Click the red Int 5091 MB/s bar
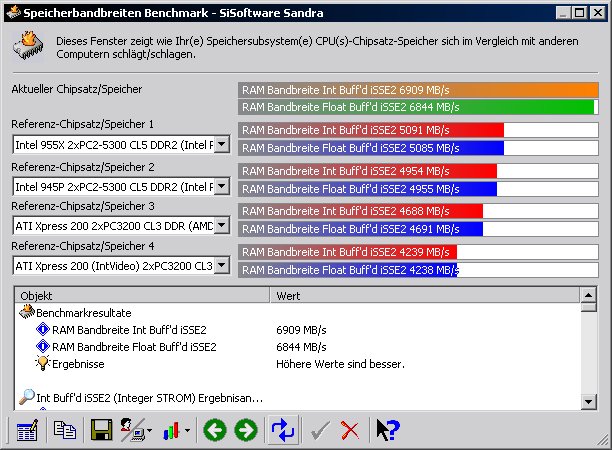Image resolution: width=612 pixels, height=450 pixels. pyautogui.click(x=371, y=130)
